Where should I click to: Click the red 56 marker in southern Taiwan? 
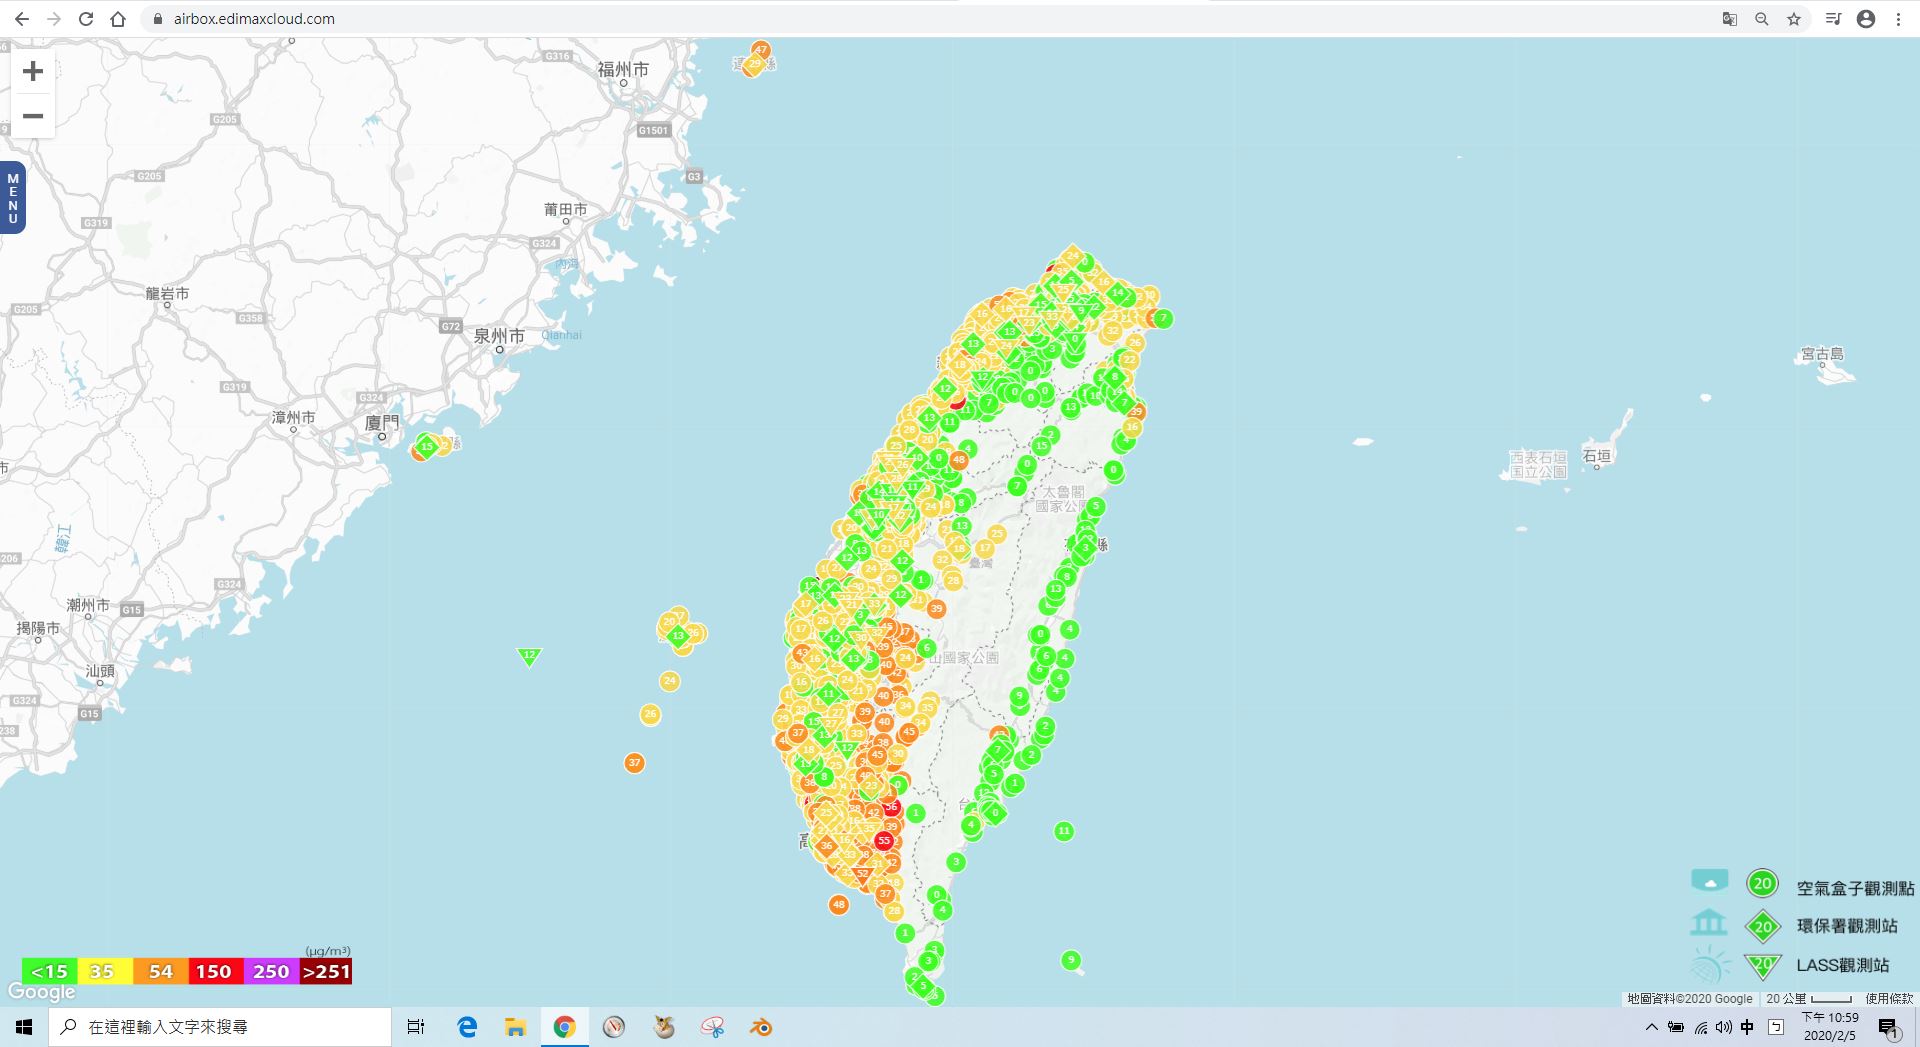coord(891,807)
